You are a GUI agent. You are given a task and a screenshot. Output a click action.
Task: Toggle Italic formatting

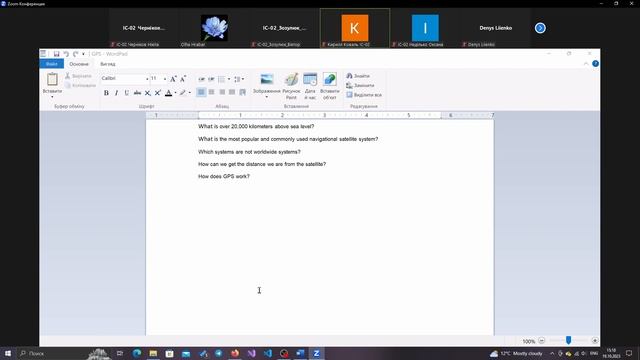[x=116, y=93]
